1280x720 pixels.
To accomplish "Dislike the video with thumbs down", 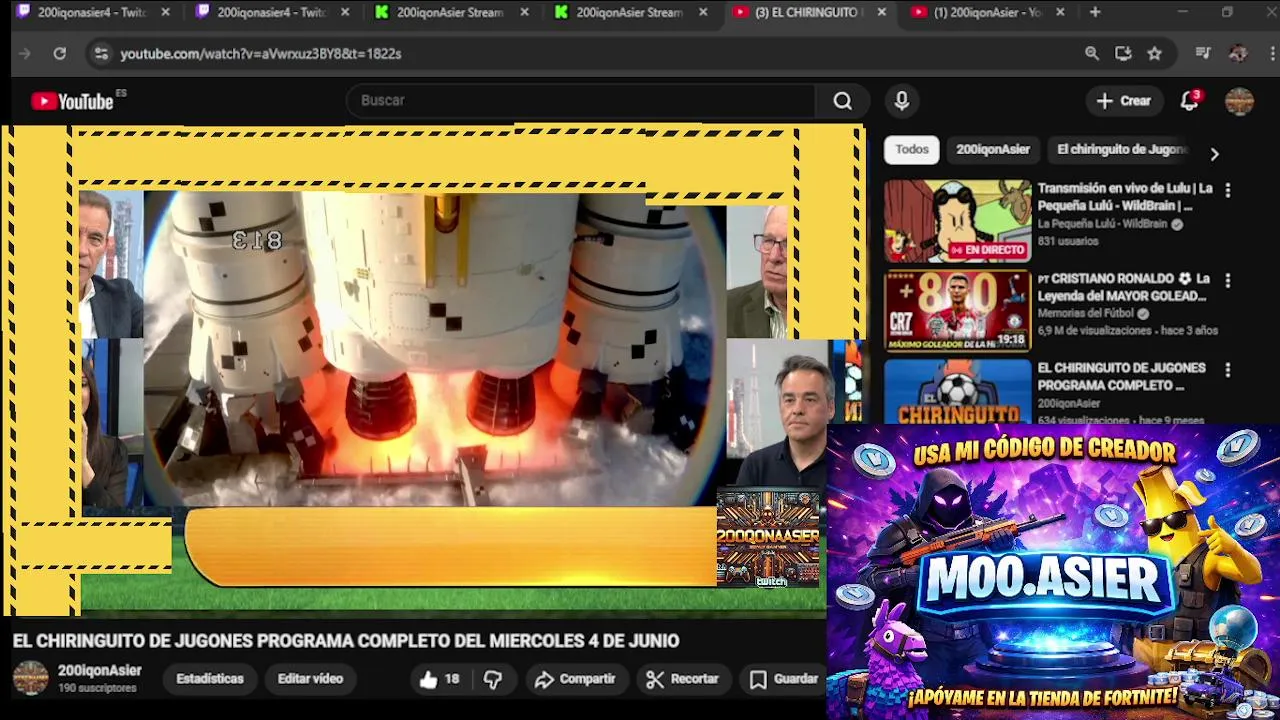I will tap(493, 679).
